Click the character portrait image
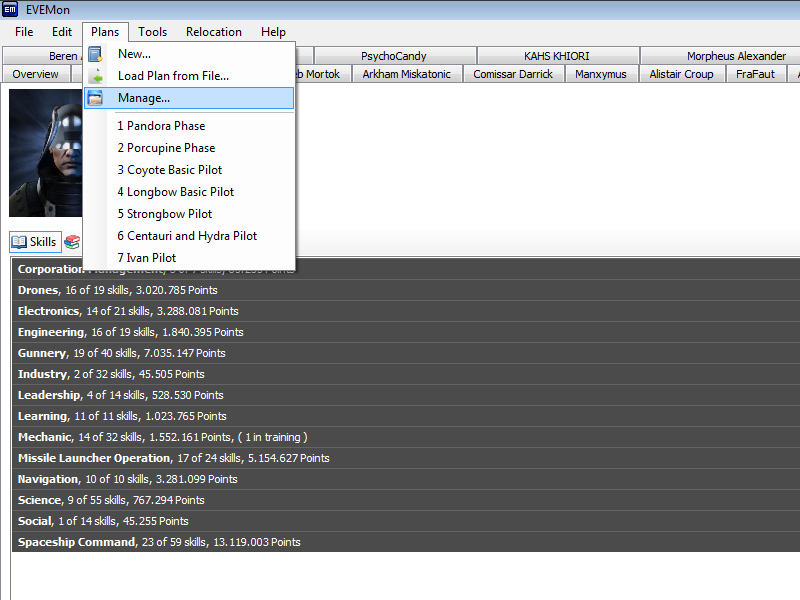The image size is (800, 600). (45, 153)
